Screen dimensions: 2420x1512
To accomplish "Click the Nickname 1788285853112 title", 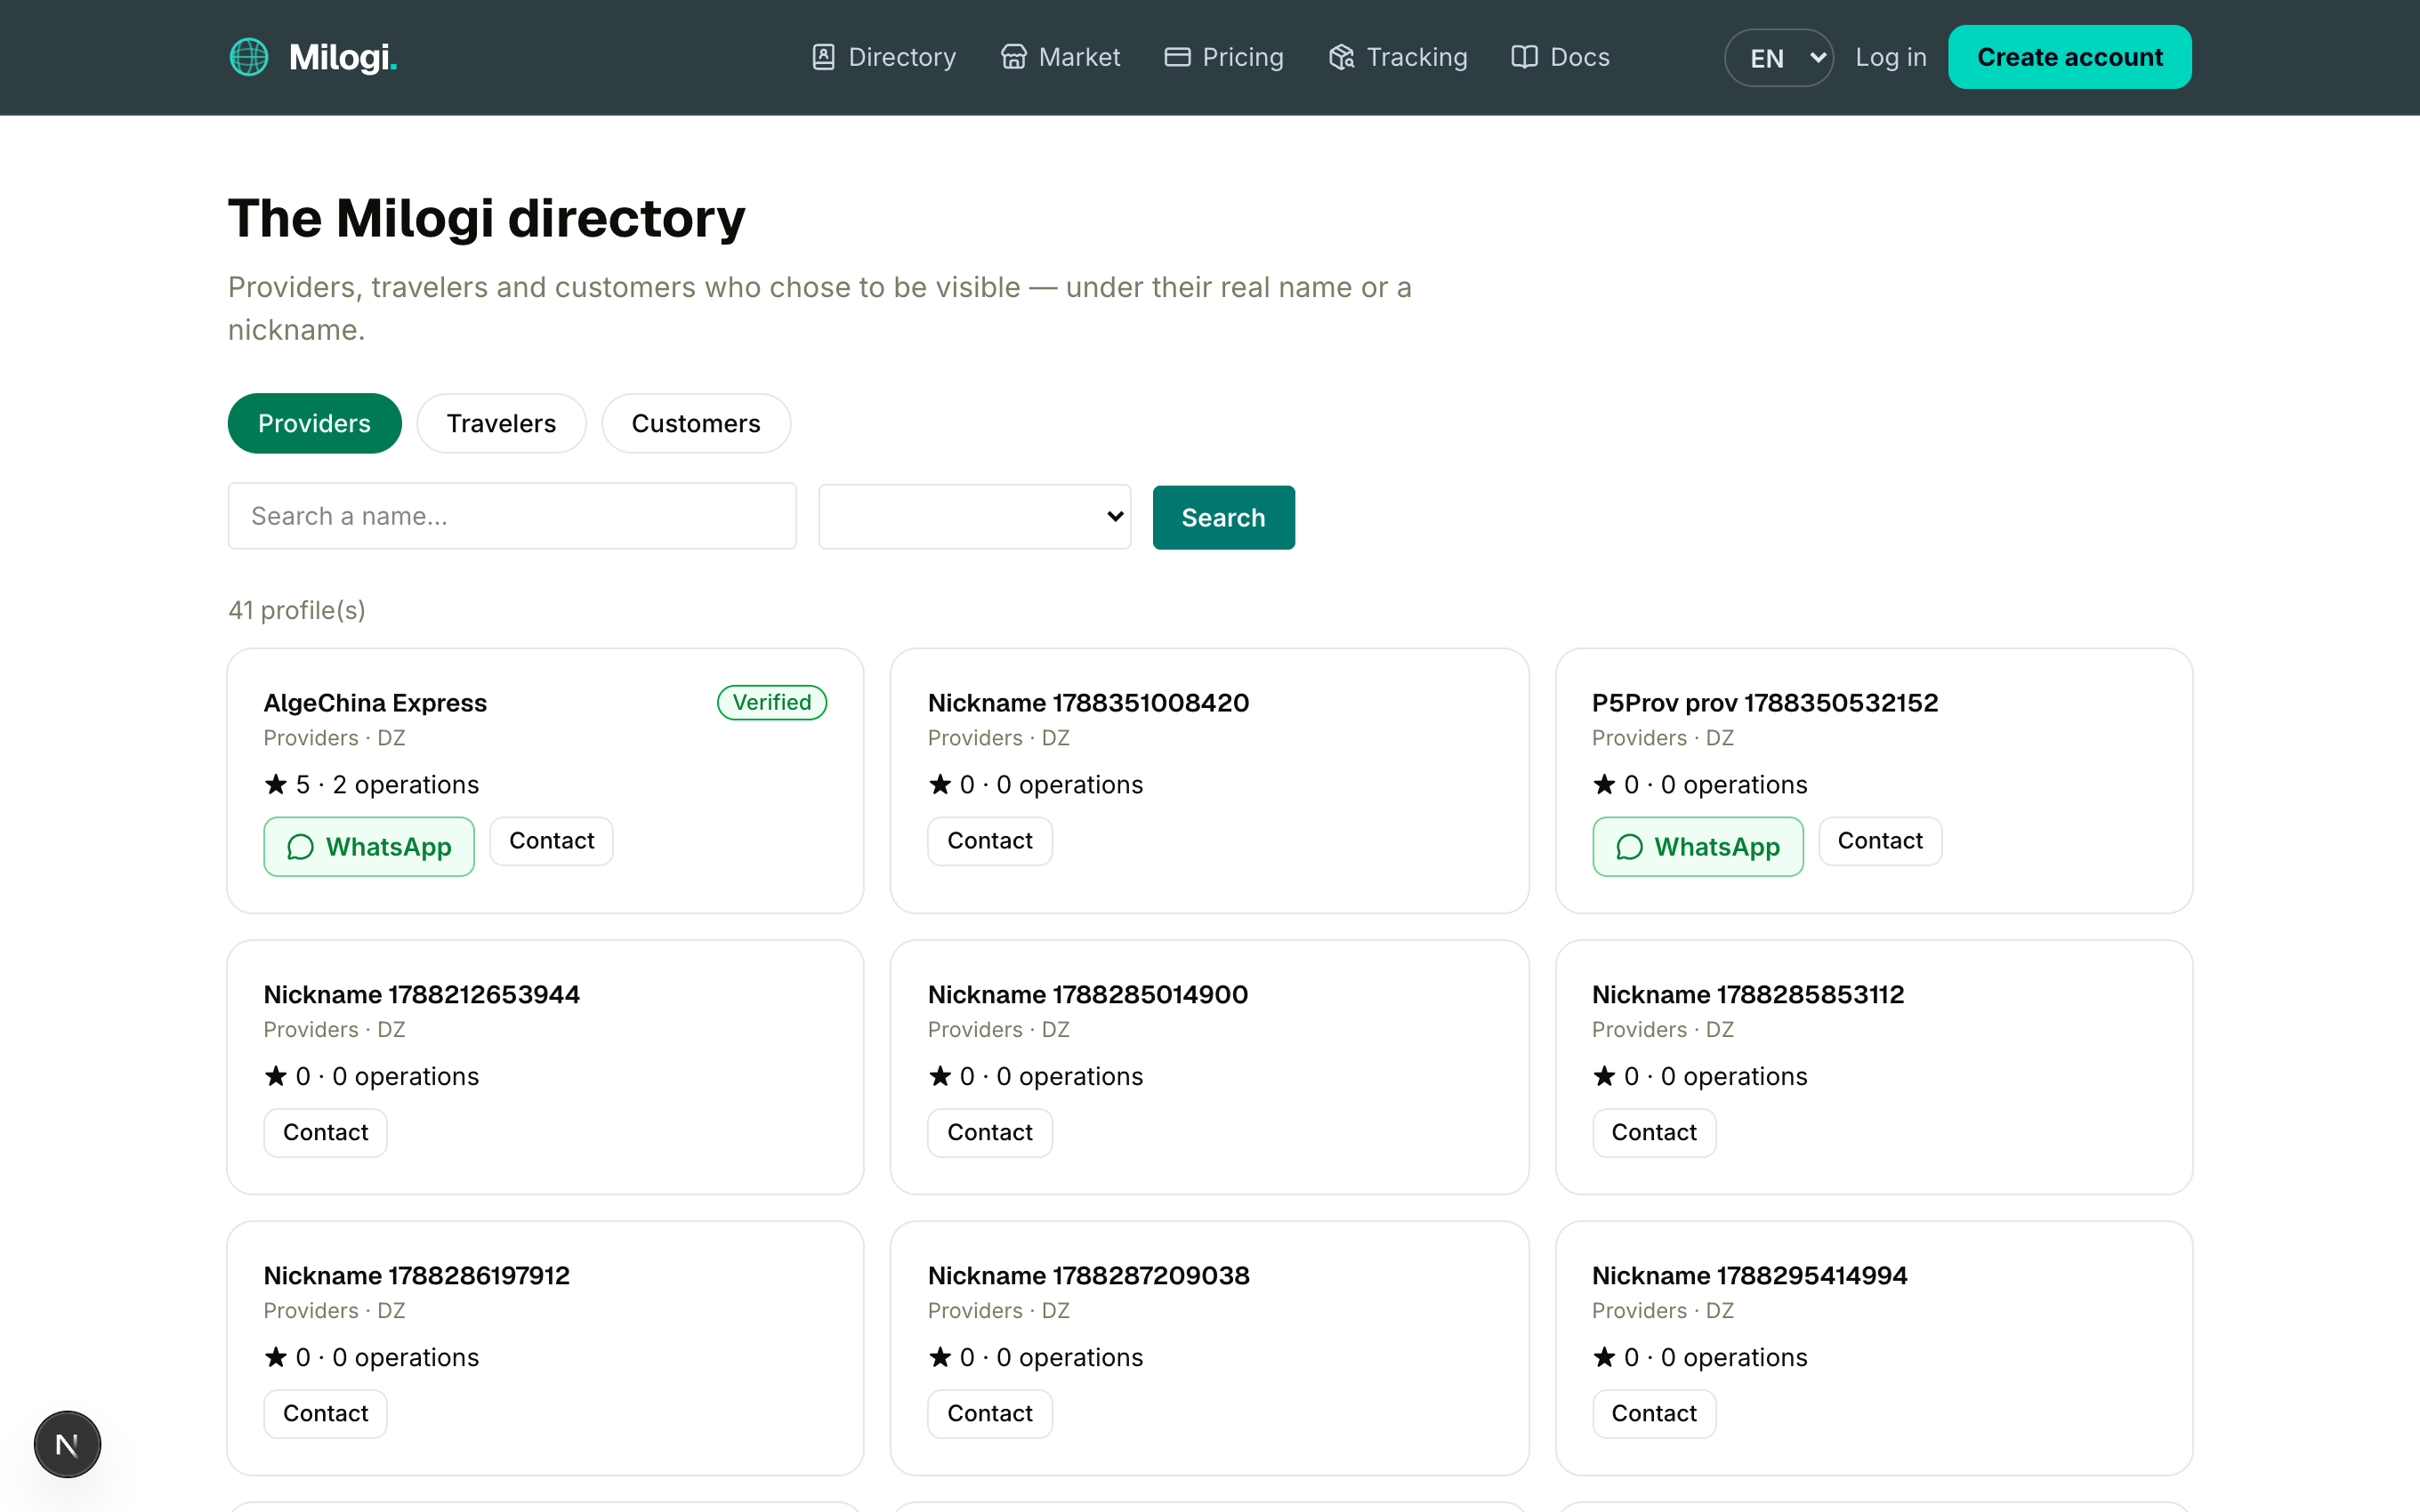I will 1748,995.
